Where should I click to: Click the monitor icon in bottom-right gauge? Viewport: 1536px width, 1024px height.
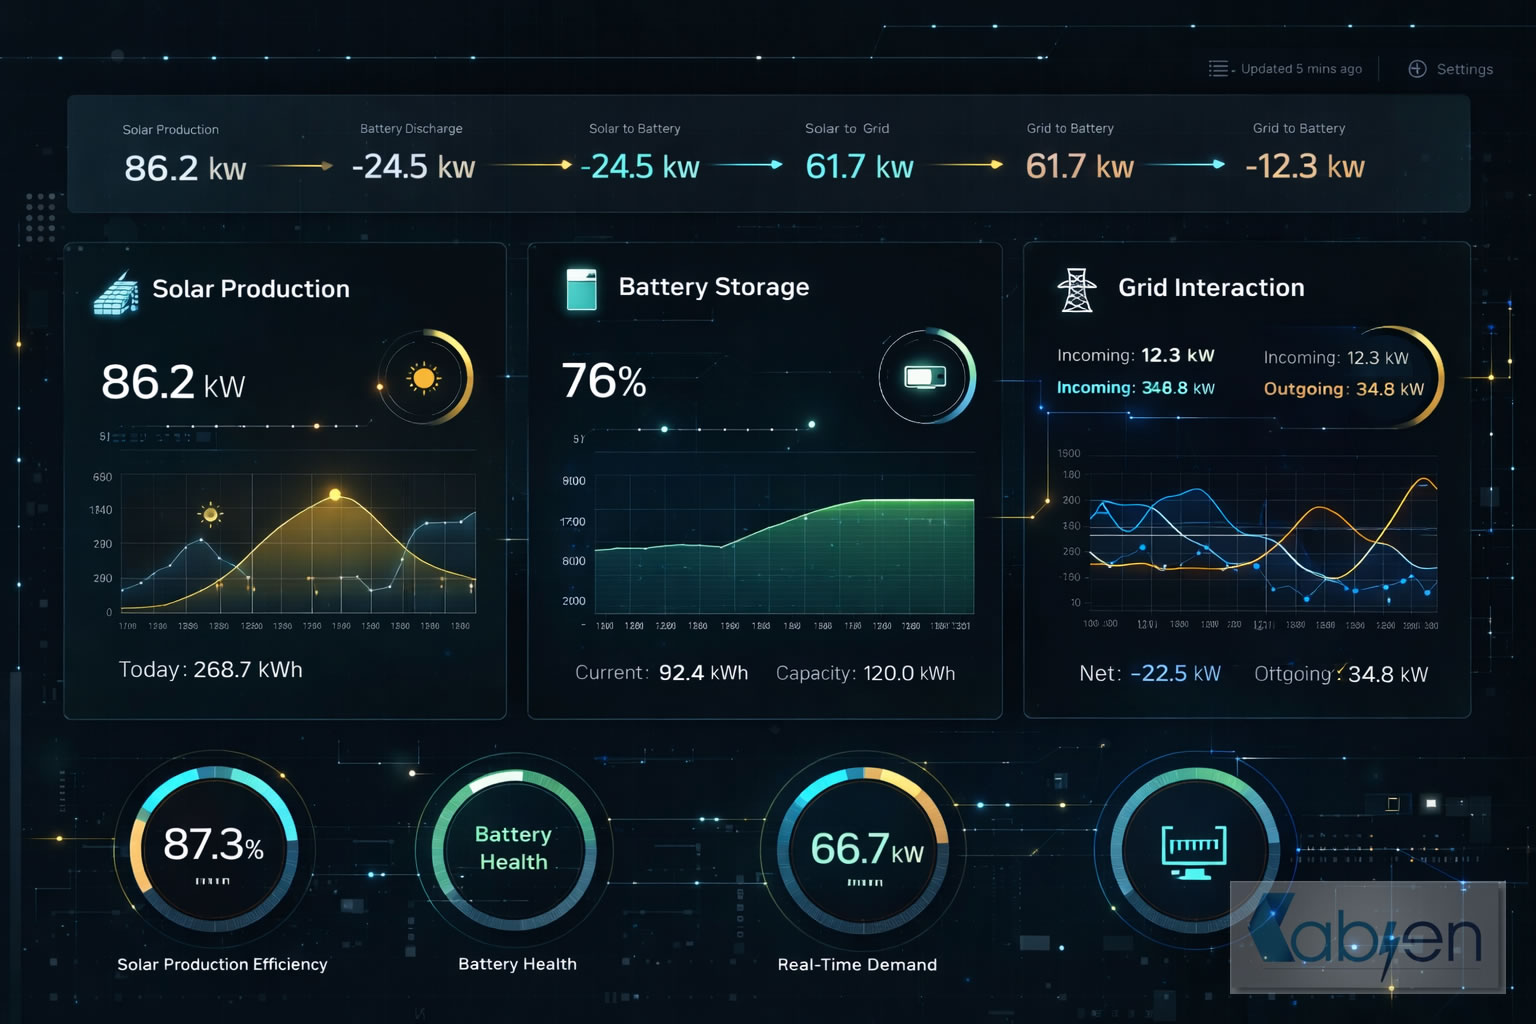click(x=1194, y=852)
